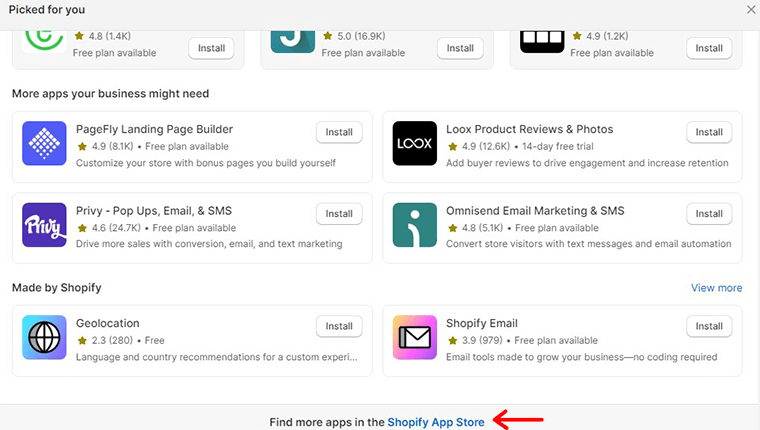This screenshot has height=430, width=760.
Task: Click the Loox Product Reviews & Photos title
Action: click(529, 129)
